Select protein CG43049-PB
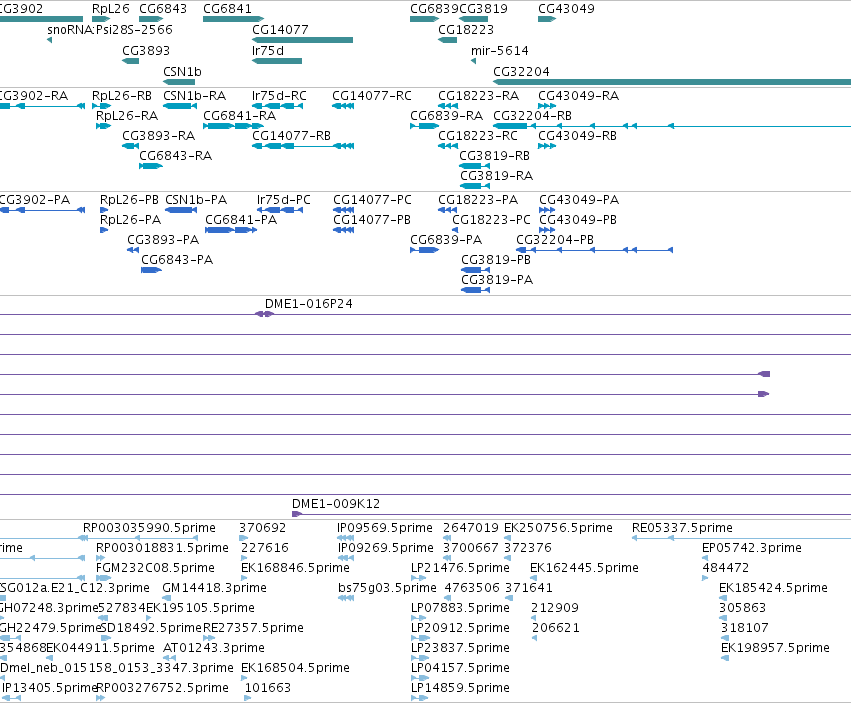The height and width of the screenshot is (703, 851). coord(577,220)
